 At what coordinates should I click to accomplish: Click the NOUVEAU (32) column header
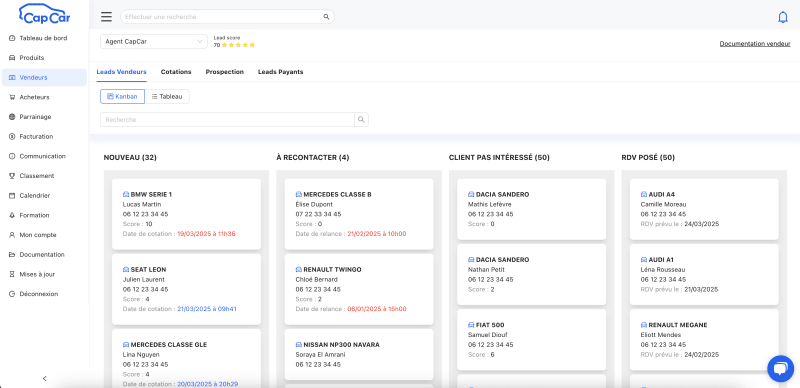(x=130, y=158)
